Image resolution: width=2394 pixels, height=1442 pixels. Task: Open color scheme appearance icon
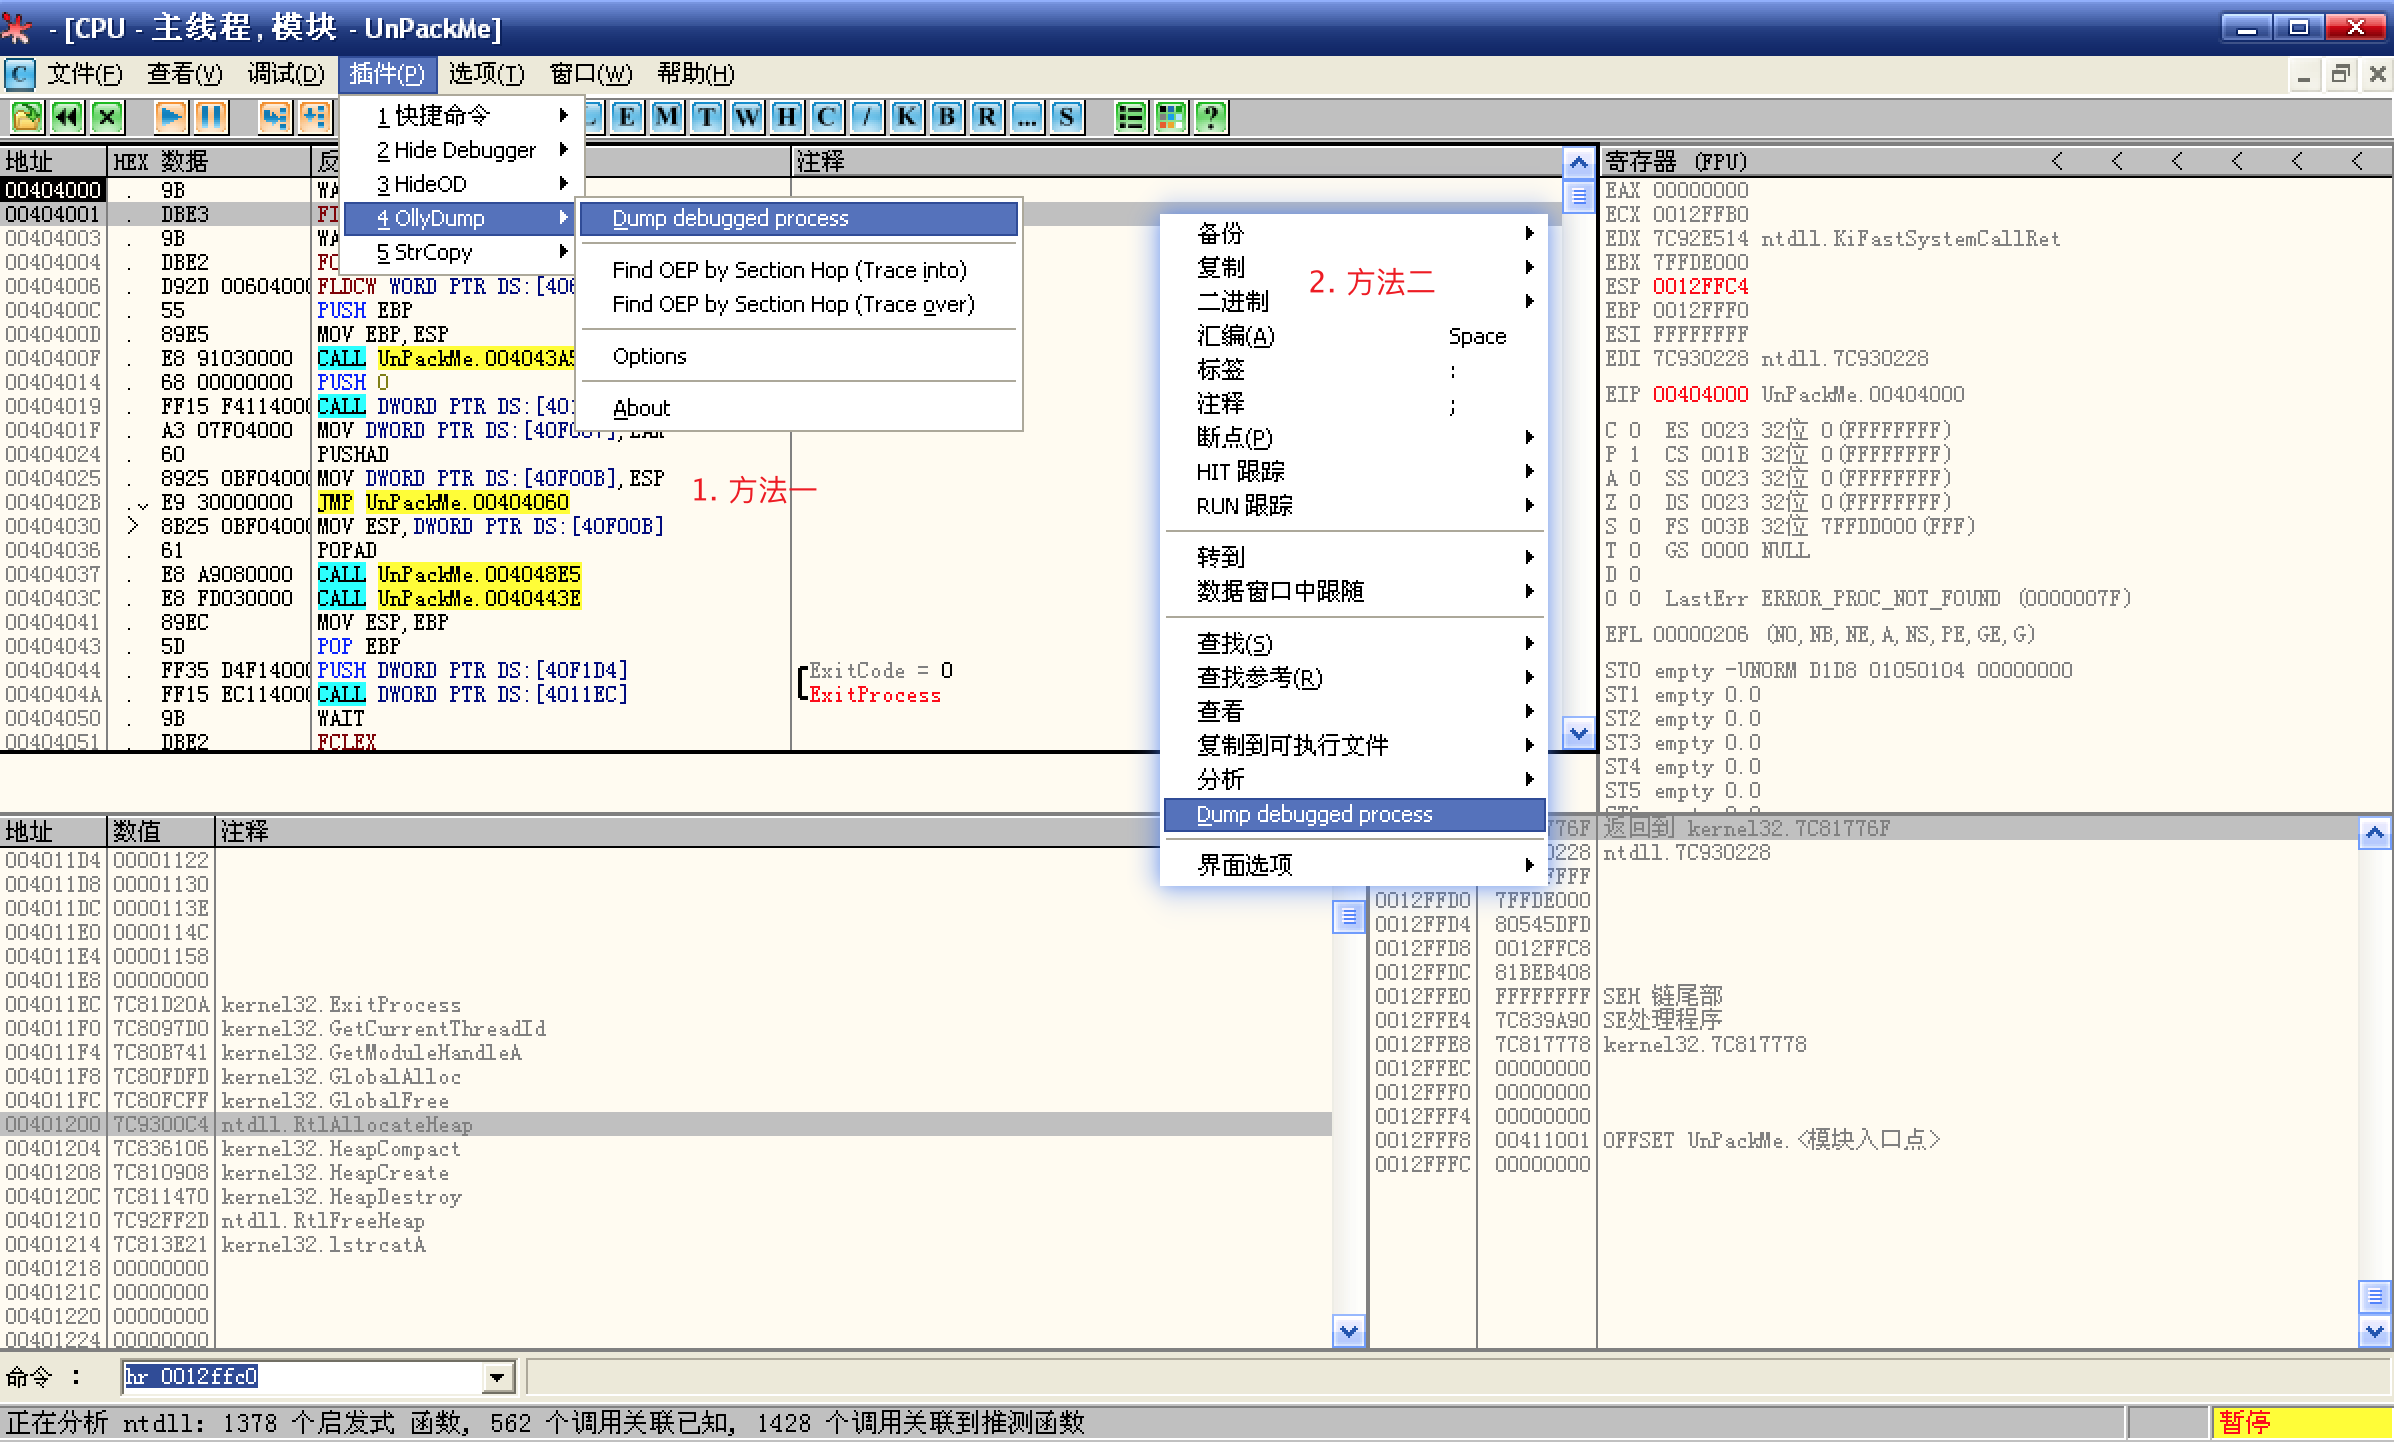1170,117
